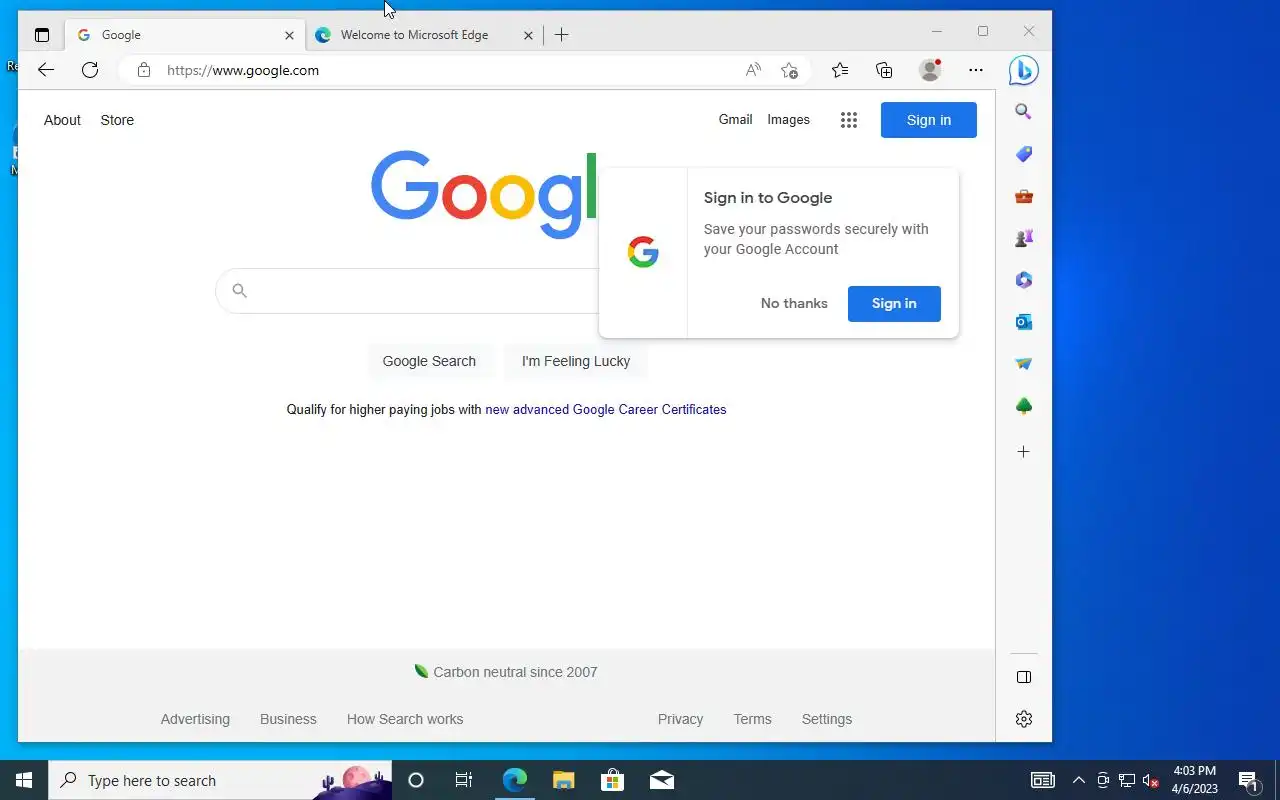Open the Business footer link
Screen dimensions: 1280x800
[288, 719]
